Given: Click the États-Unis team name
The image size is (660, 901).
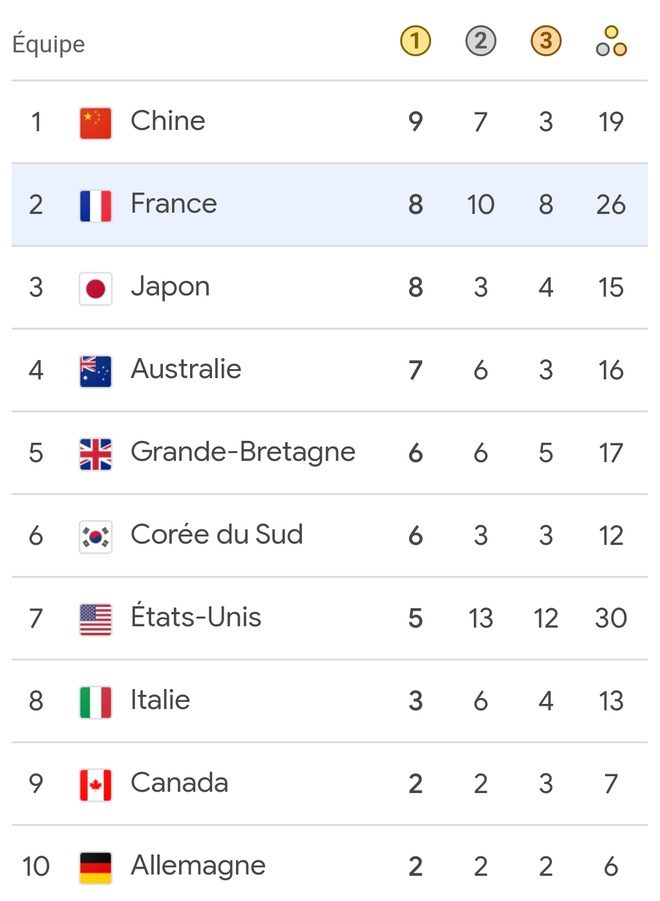Looking at the screenshot, I should click(x=196, y=617).
